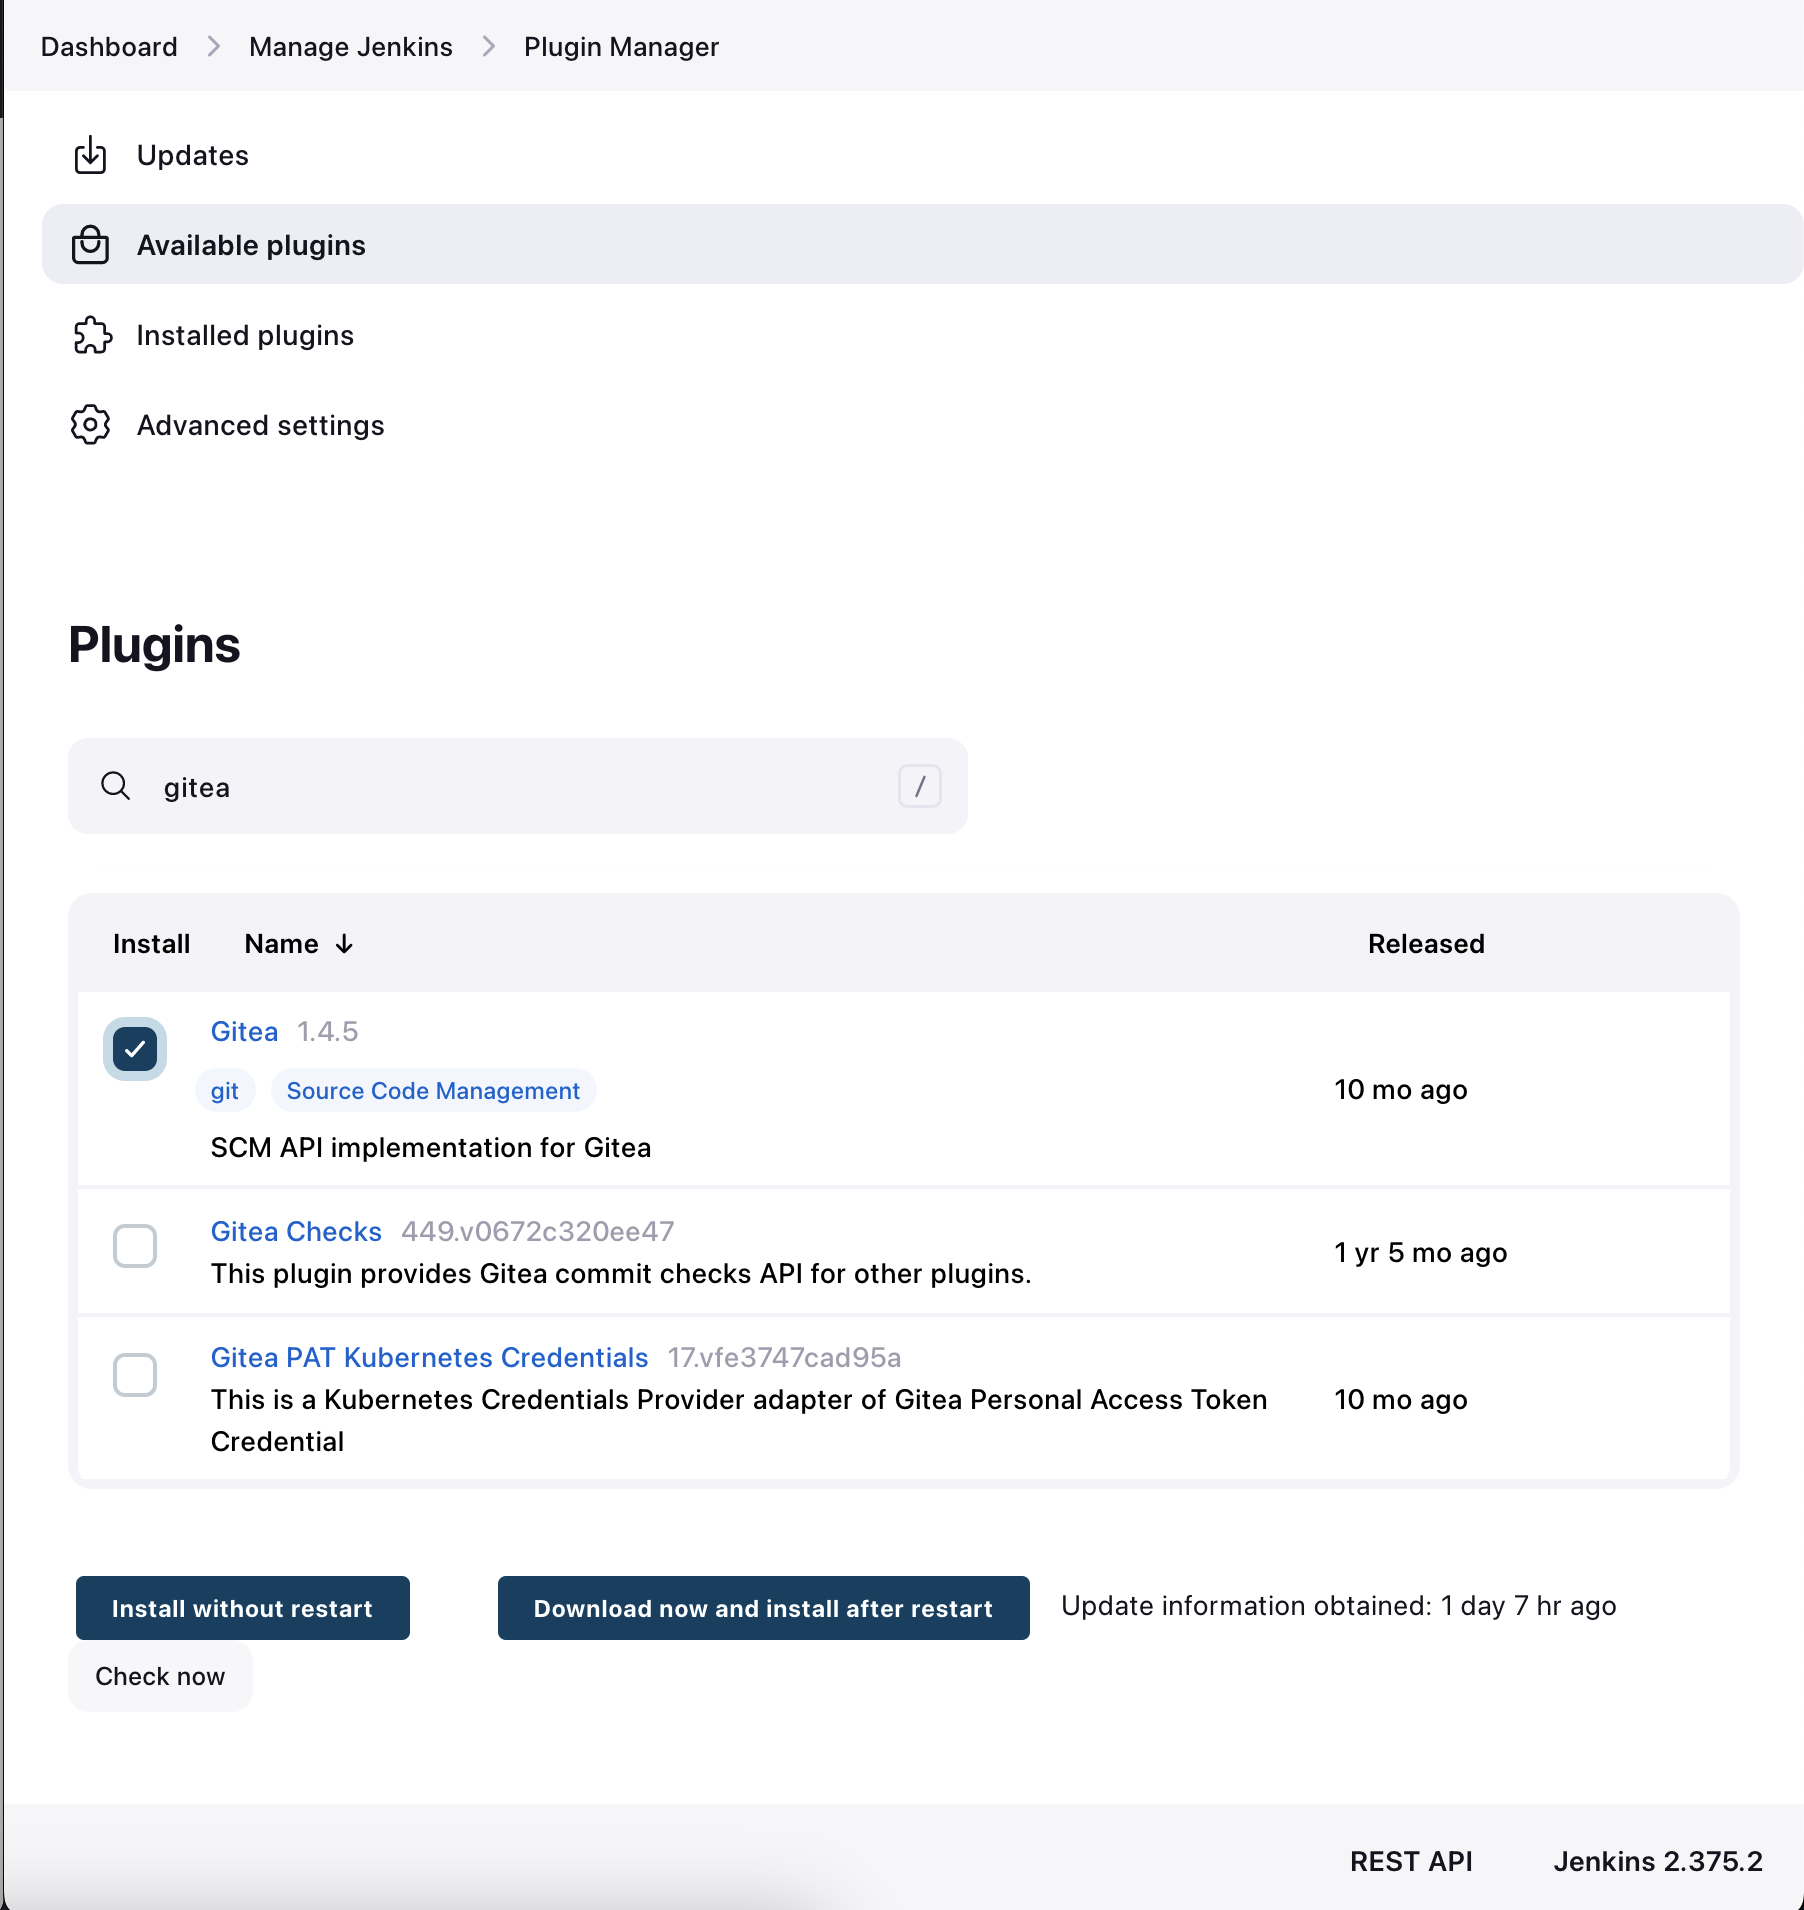1804x1910 pixels.
Task: Check the Gitea Checks install checkbox
Action: click(134, 1246)
